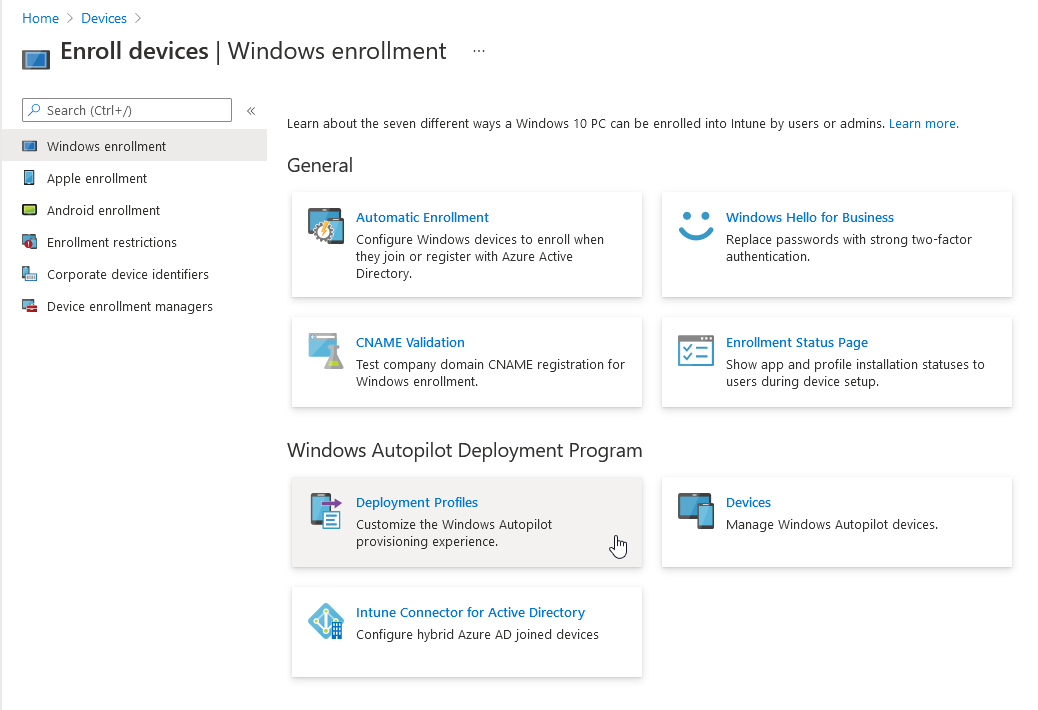Select Apple enrollment in the sidebar
The width and height of the screenshot is (1038, 710).
coord(97,178)
